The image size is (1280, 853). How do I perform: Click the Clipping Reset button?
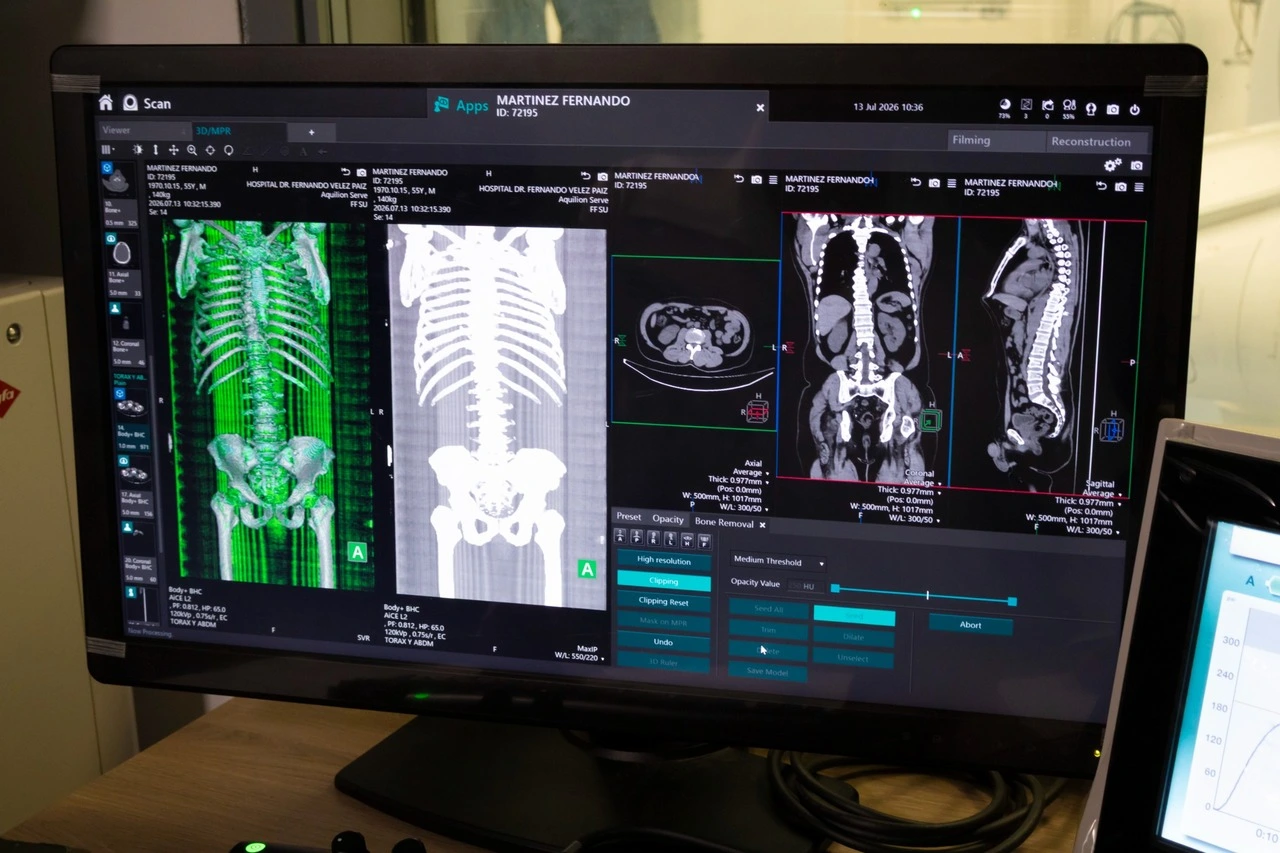point(664,602)
